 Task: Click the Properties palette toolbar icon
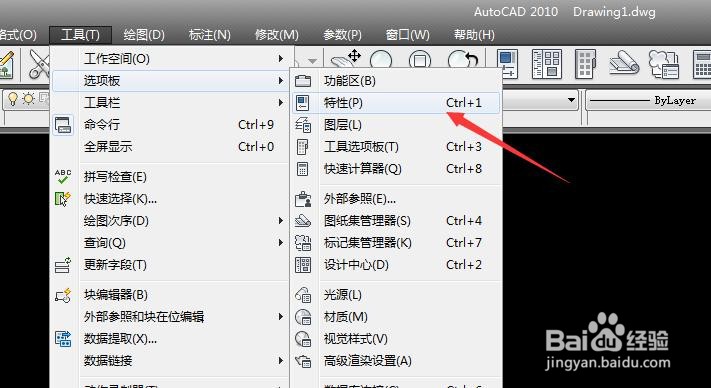[x=507, y=63]
